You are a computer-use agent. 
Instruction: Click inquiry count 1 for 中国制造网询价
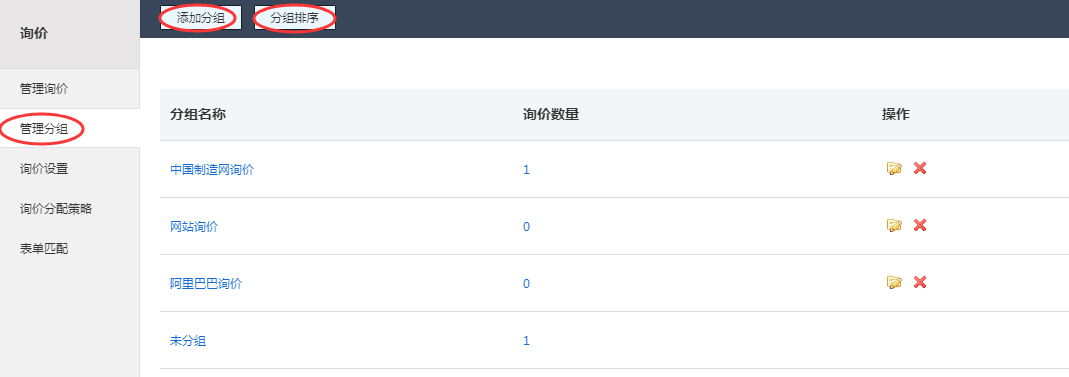click(x=526, y=170)
